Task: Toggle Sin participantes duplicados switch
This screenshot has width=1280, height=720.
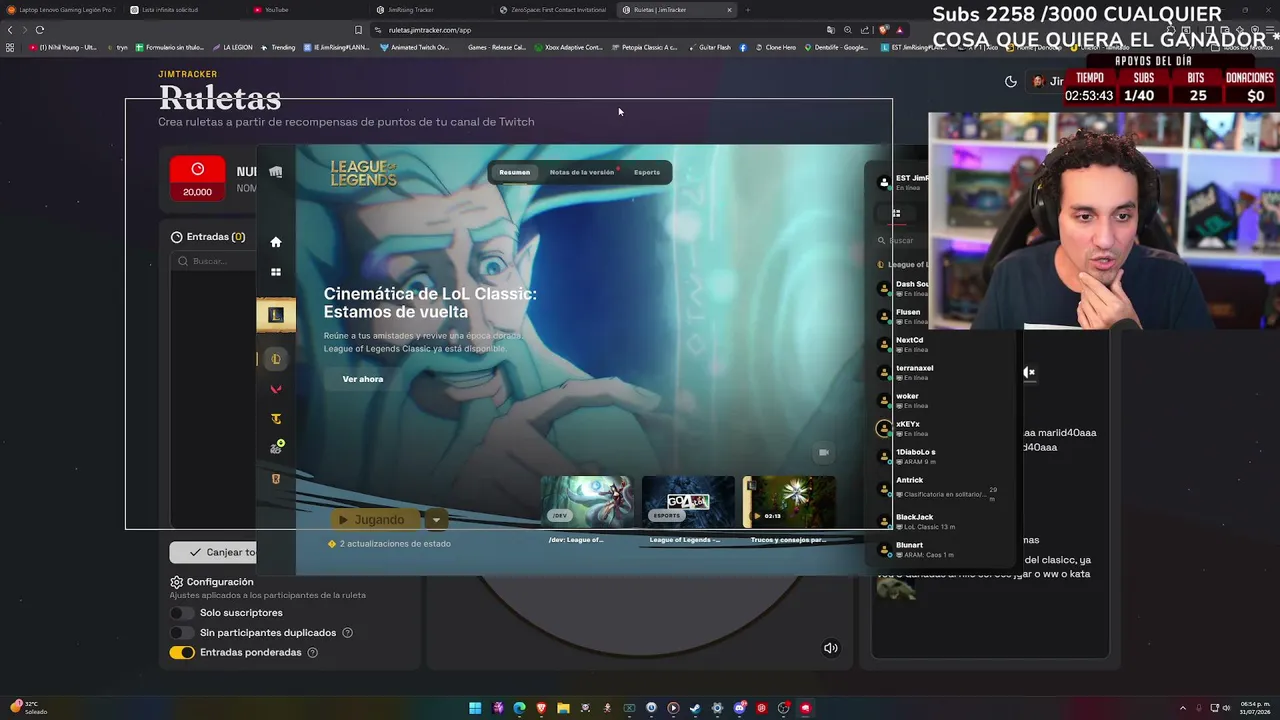Action: [182, 633]
